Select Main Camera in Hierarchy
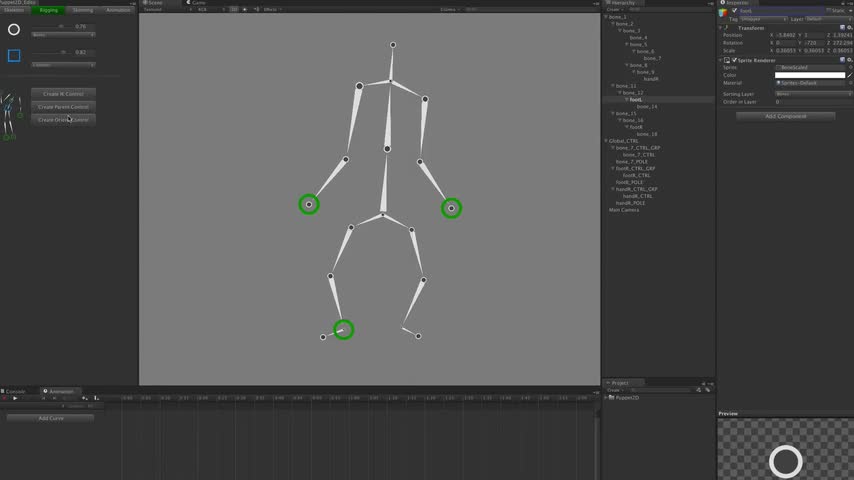The image size is (854, 480). [x=624, y=210]
